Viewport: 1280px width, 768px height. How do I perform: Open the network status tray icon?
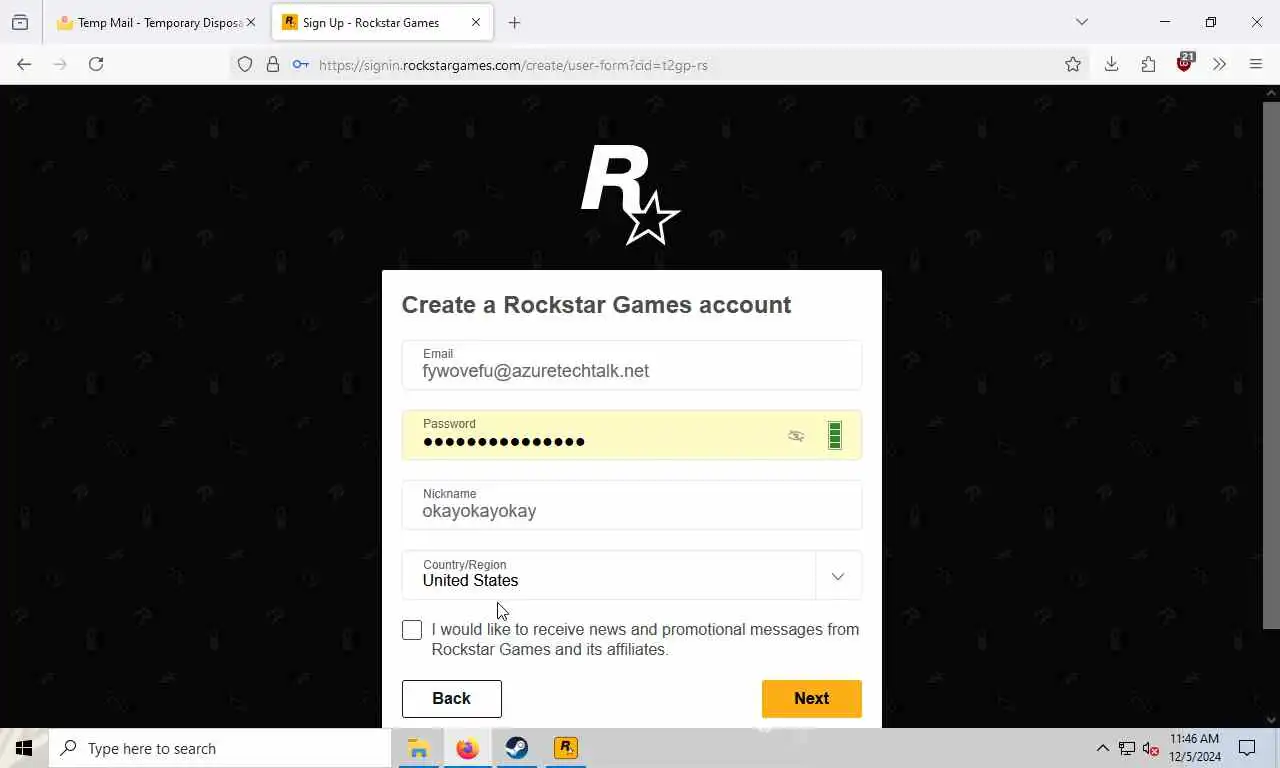click(x=1127, y=748)
